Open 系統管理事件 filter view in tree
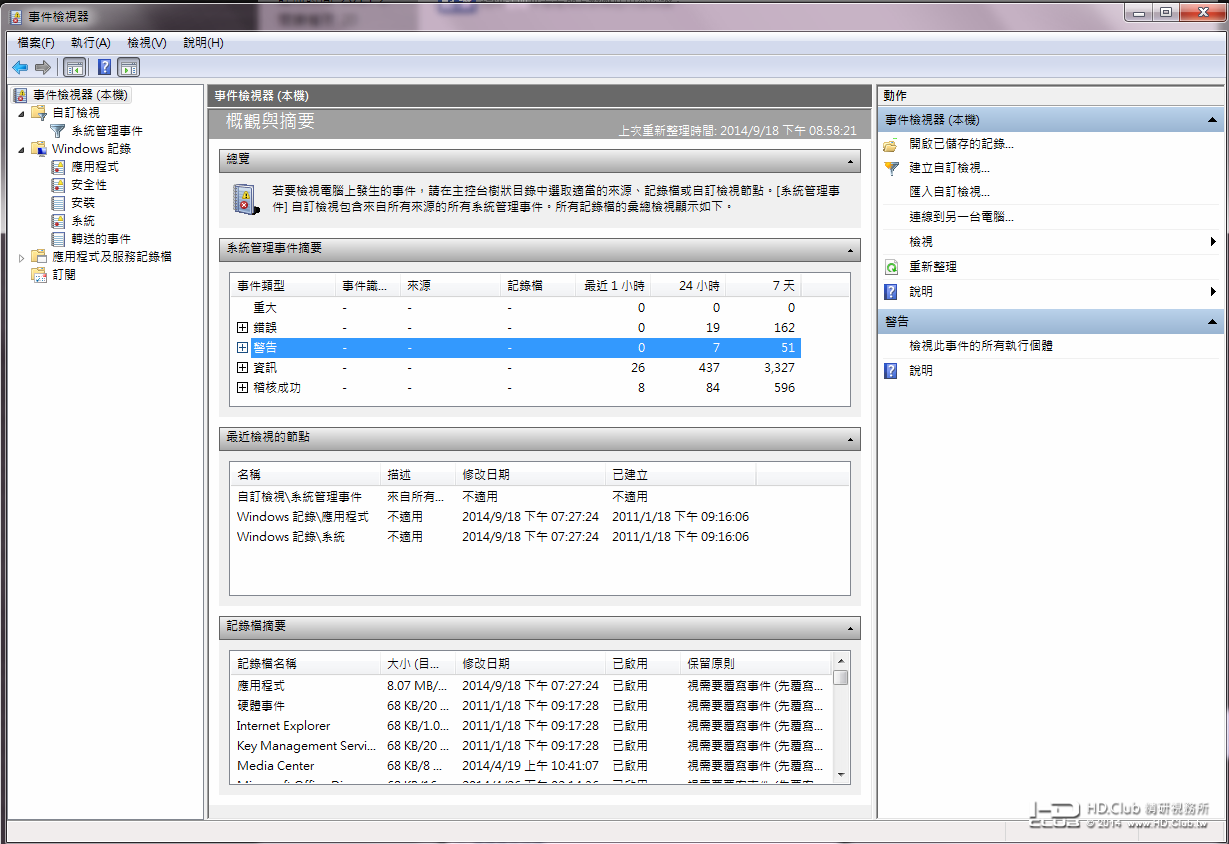Screen dimensions: 1229x844 107,131
